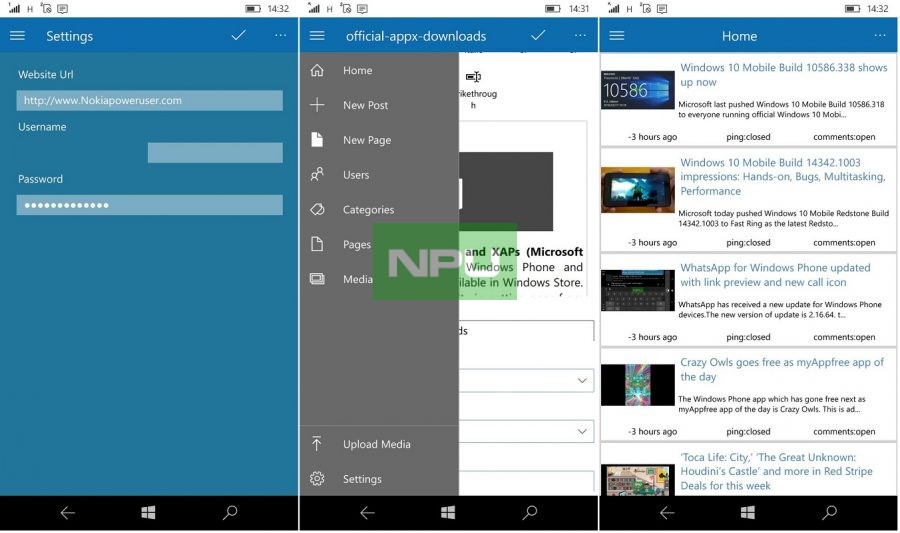The width and height of the screenshot is (900, 533).
Task: Tap the back arrow under Settings screen
Action: (x=68, y=512)
